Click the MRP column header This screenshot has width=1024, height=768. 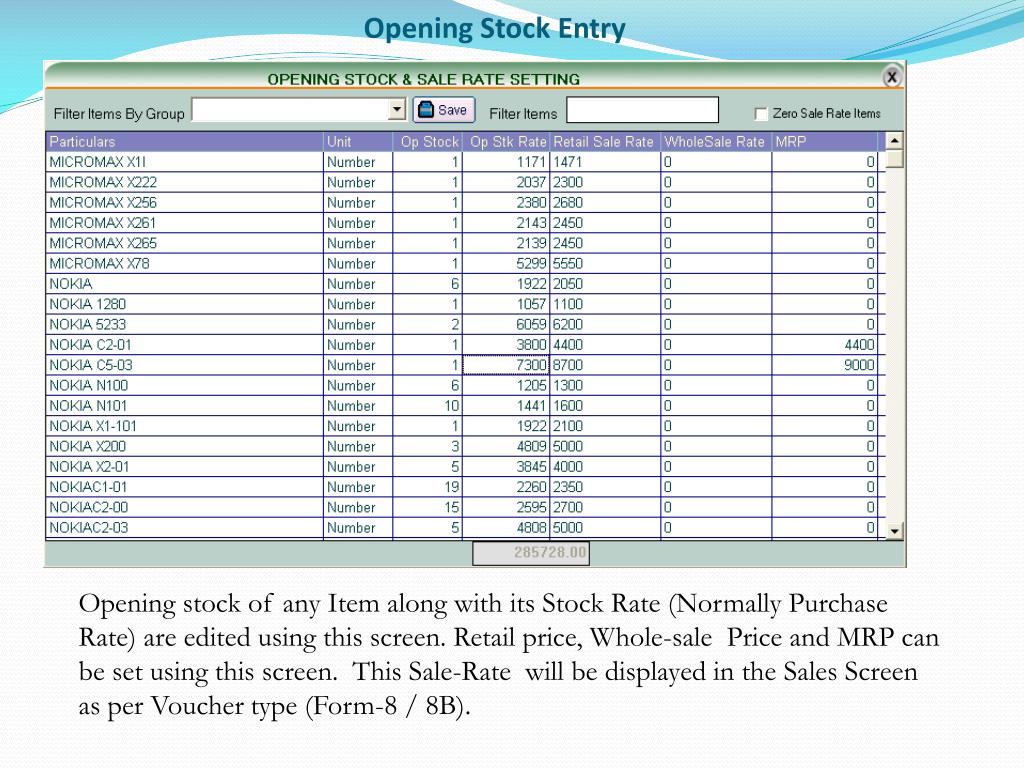click(825, 142)
